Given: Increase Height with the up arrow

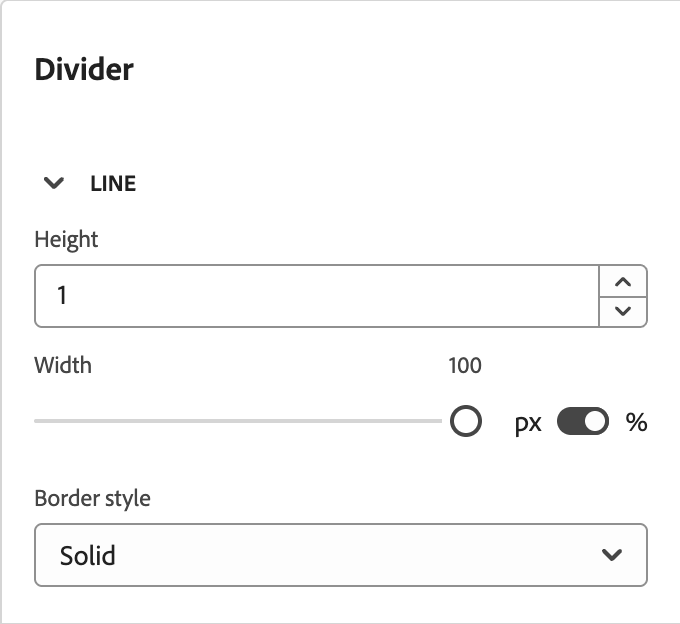Looking at the screenshot, I should click(x=623, y=281).
